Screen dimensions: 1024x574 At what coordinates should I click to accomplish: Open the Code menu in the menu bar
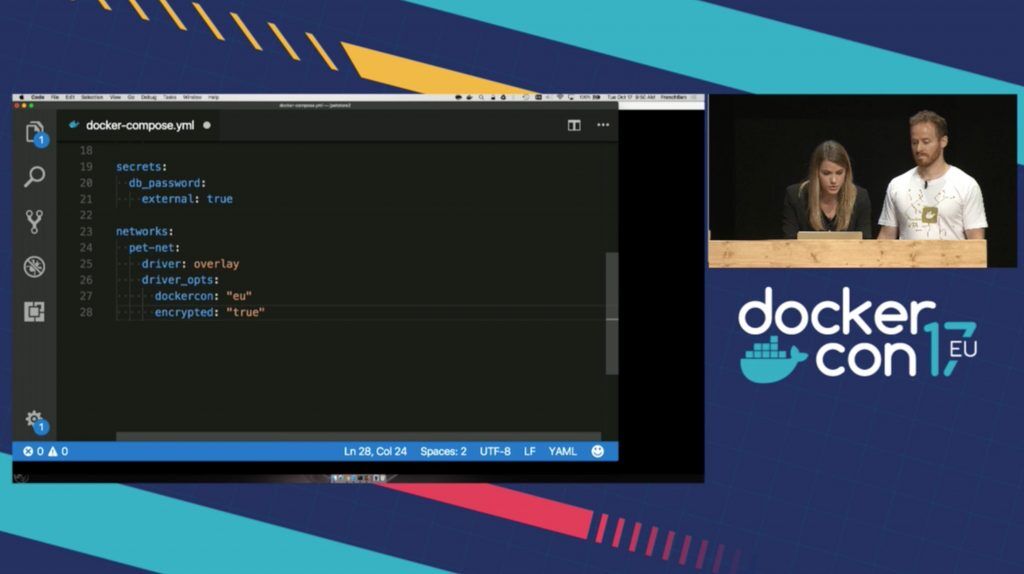click(x=38, y=97)
